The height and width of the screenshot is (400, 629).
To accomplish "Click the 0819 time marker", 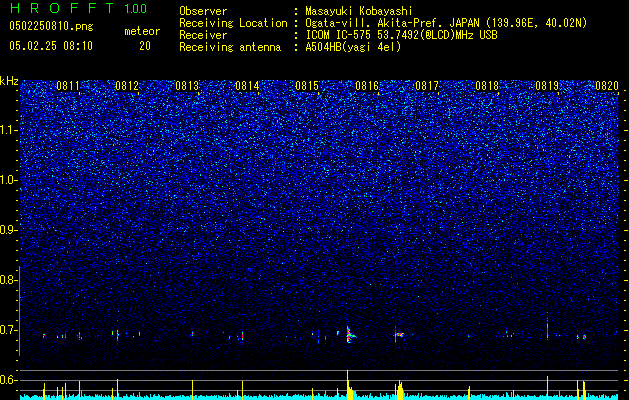I will click(547, 86).
